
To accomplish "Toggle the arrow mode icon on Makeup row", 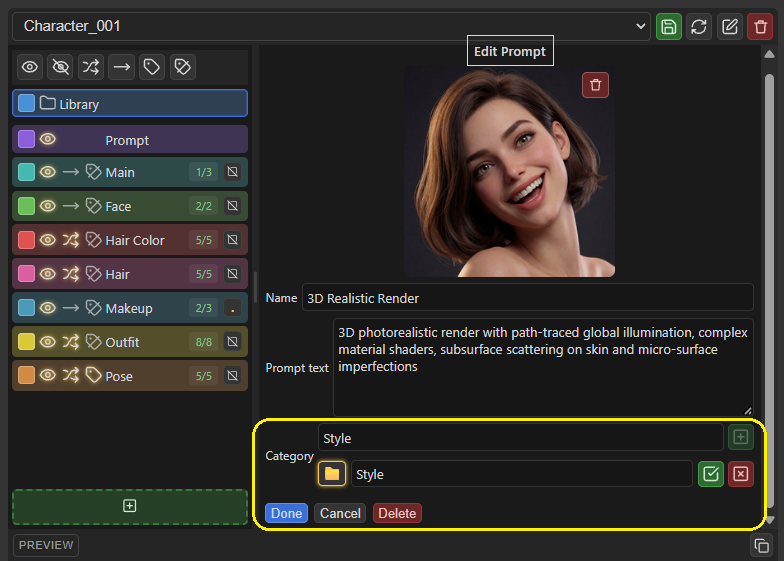I will tap(70, 308).
